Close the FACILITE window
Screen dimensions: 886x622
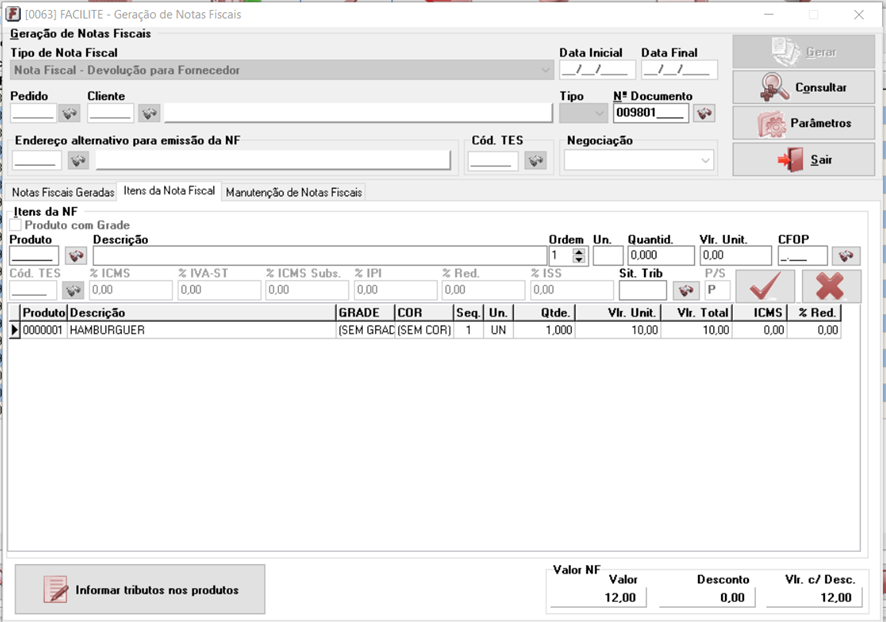[x=858, y=15]
